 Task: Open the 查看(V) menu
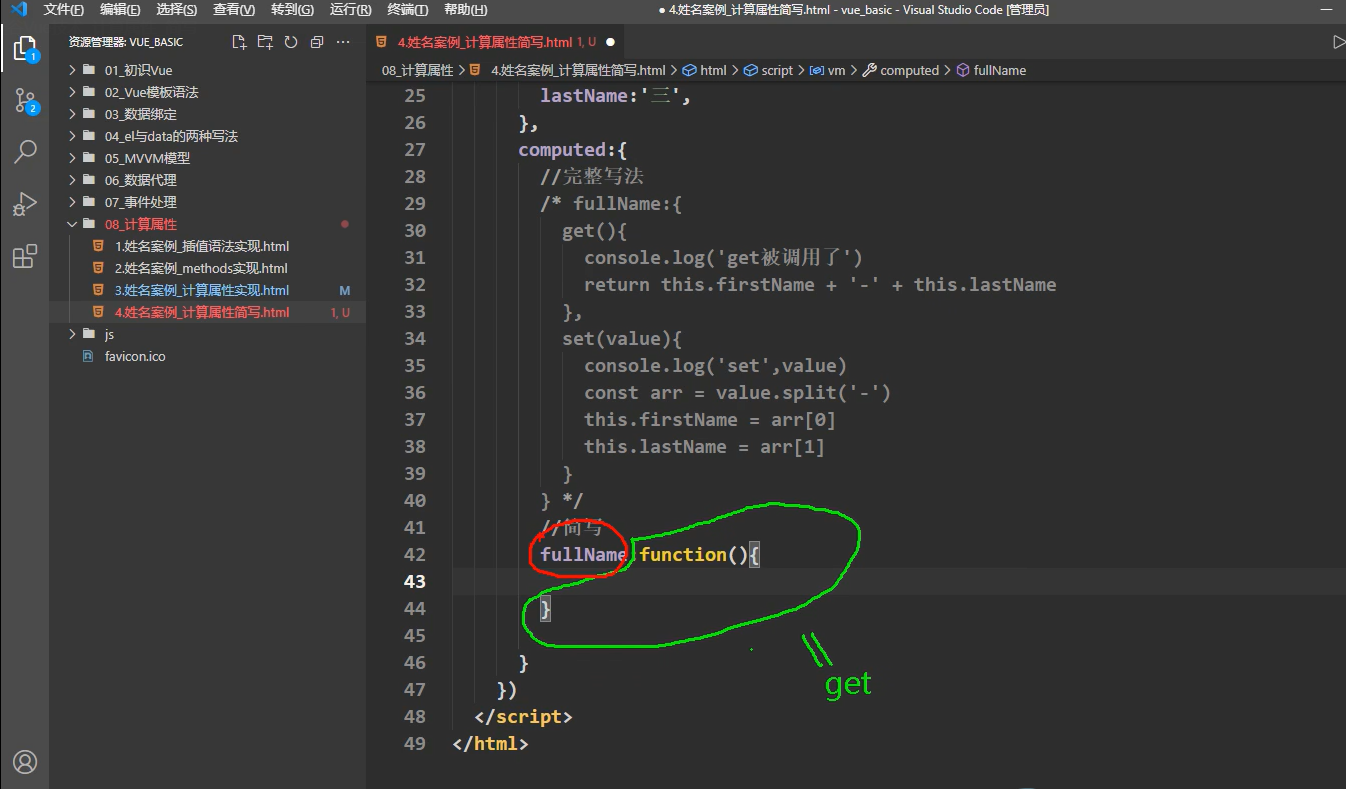click(x=234, y=9)
